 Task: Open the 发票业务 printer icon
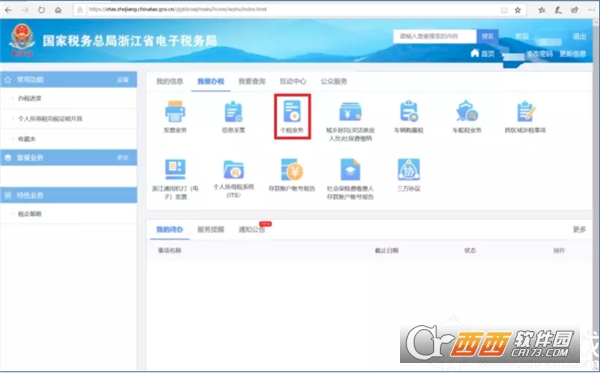coord(175,111)
